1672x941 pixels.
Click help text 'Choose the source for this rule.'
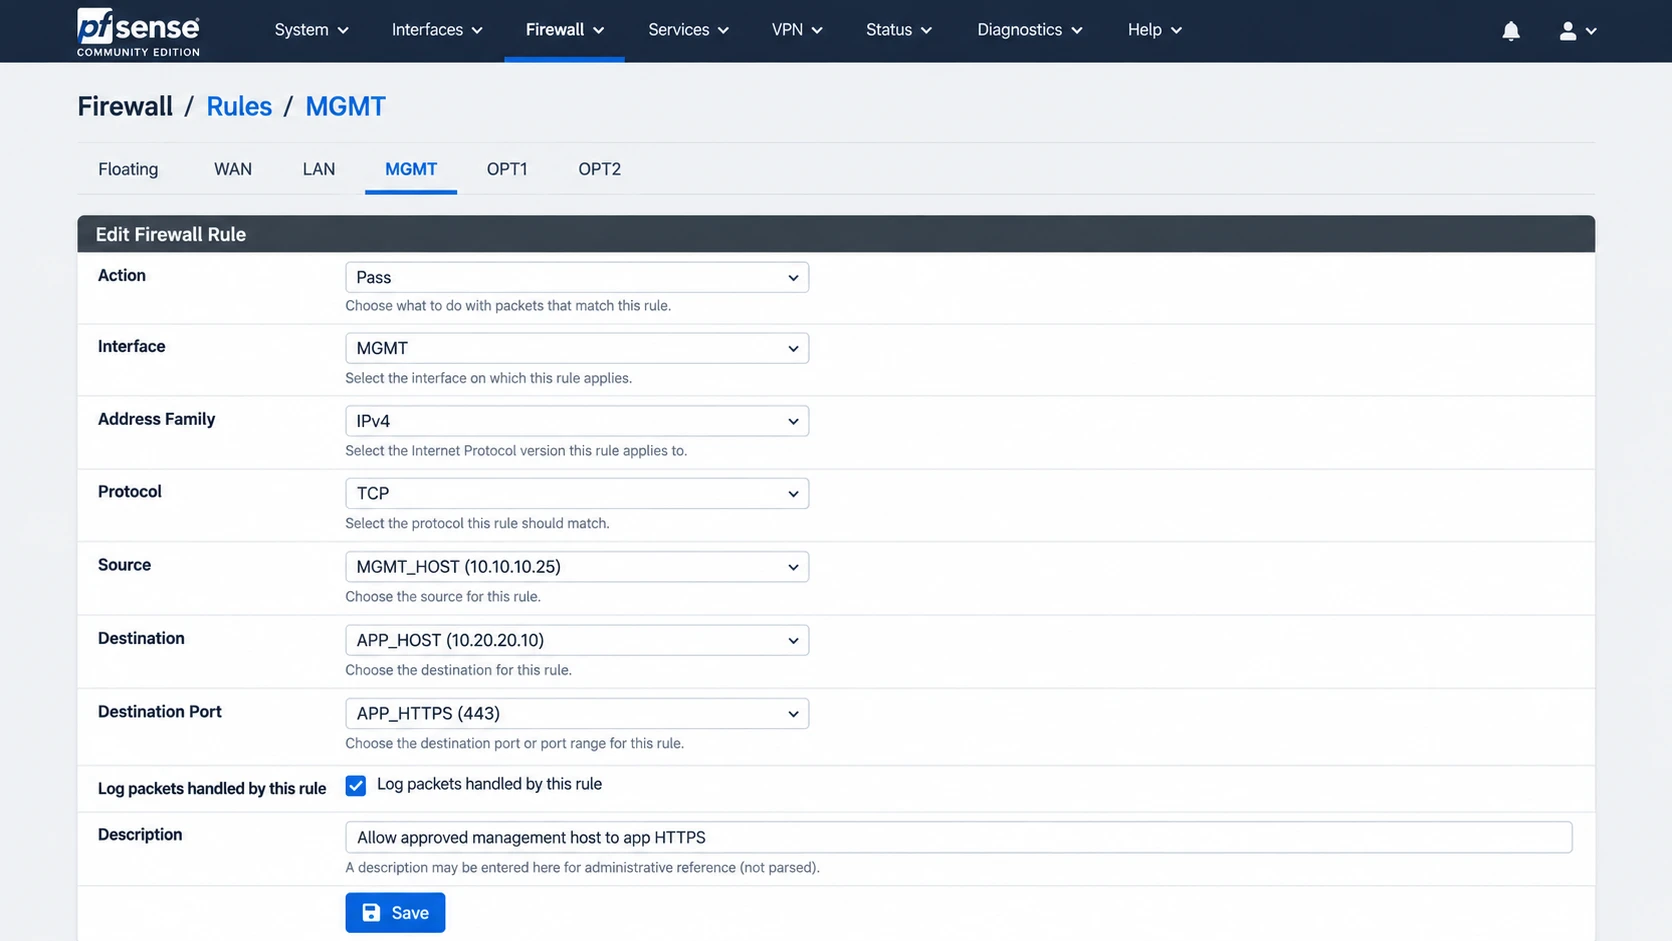pyautogui.click(x=443, y=597)
